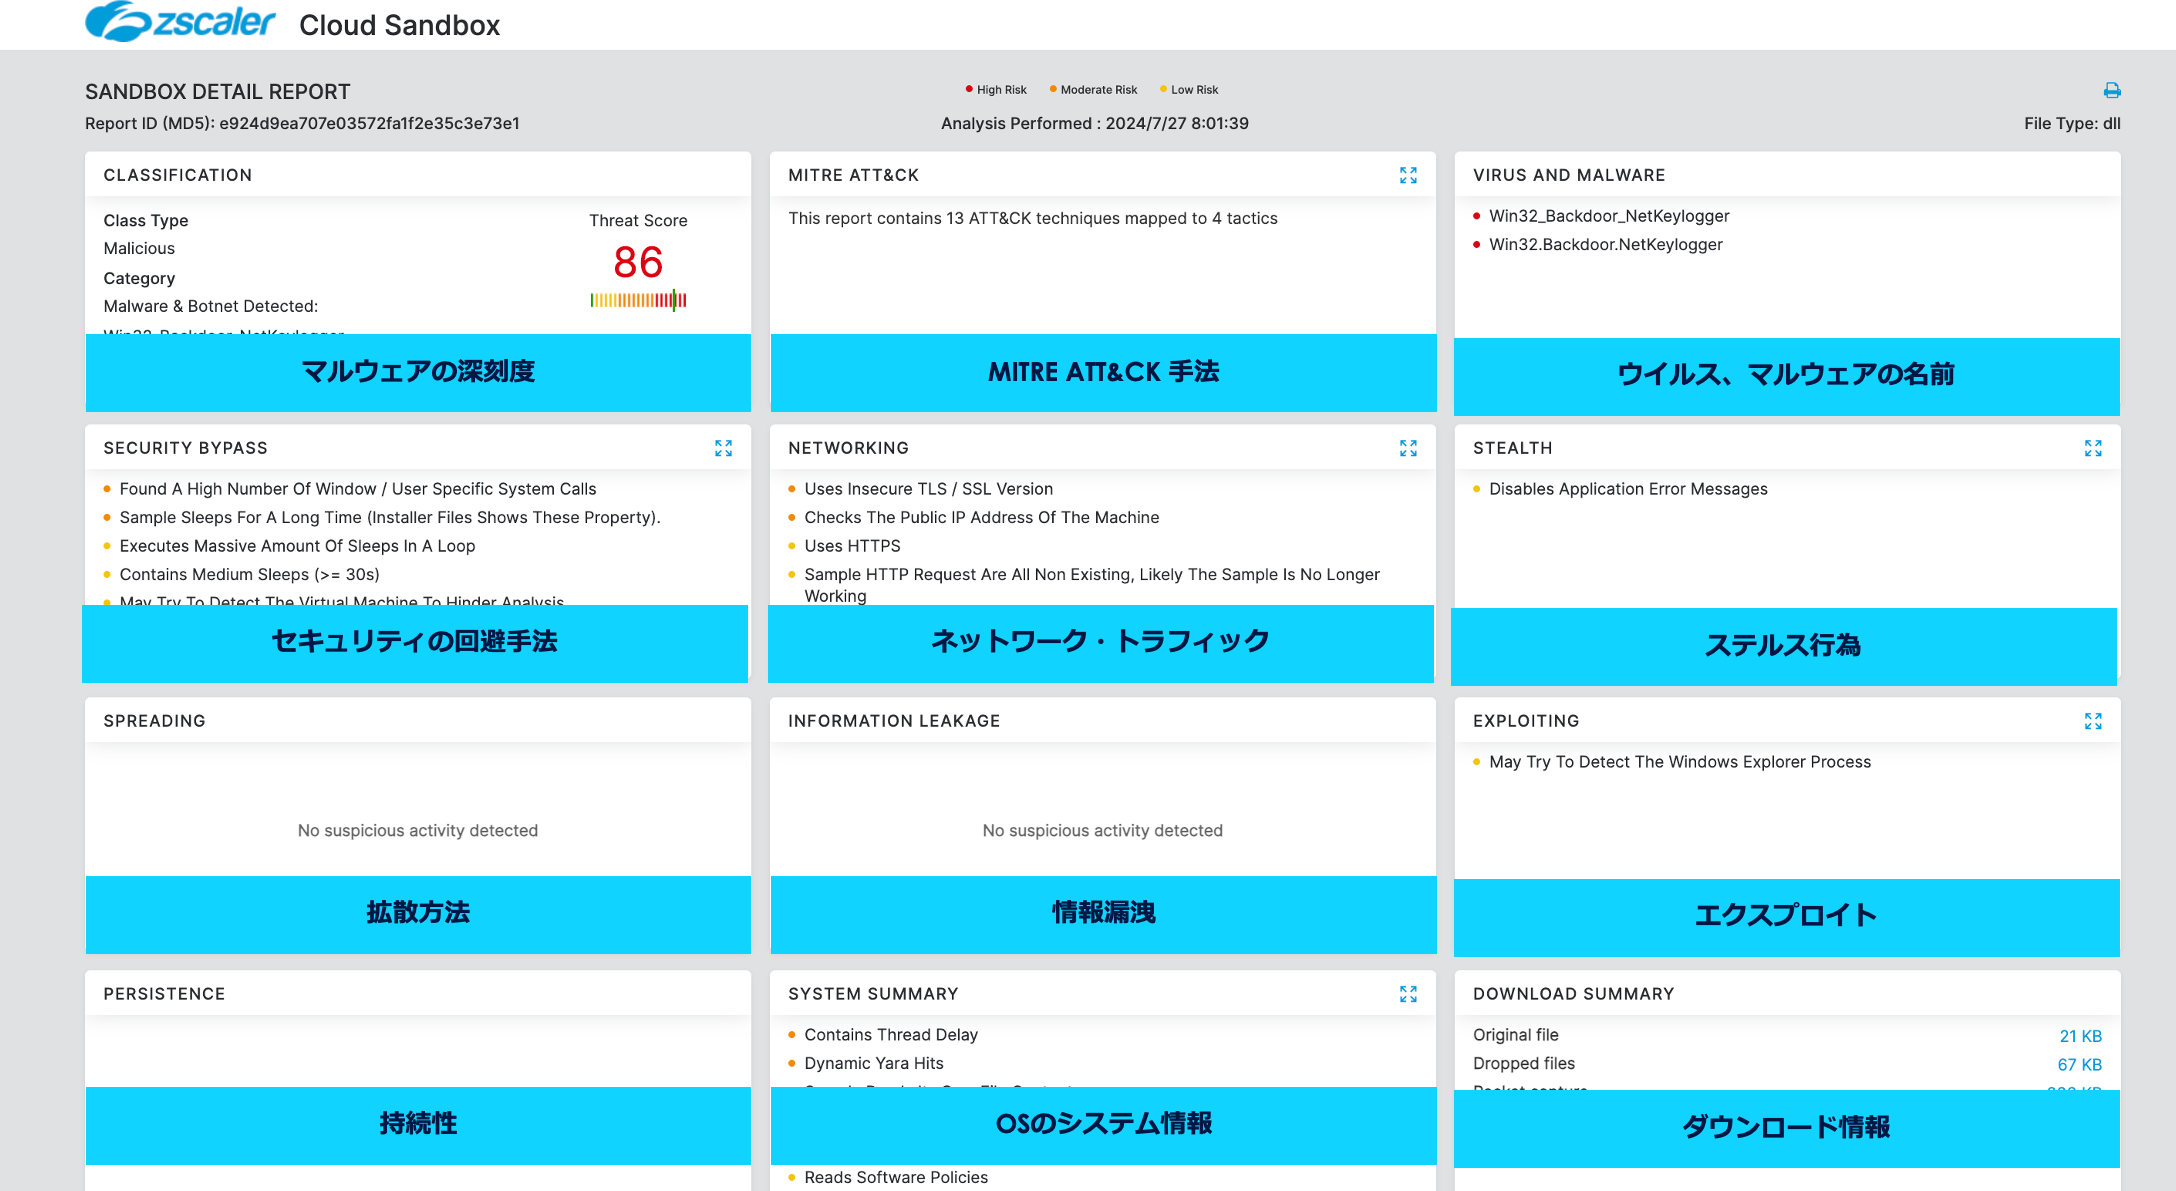Expand the MITRE ATT&CK panel
2176x1191 pixels.
[1409, 175]
